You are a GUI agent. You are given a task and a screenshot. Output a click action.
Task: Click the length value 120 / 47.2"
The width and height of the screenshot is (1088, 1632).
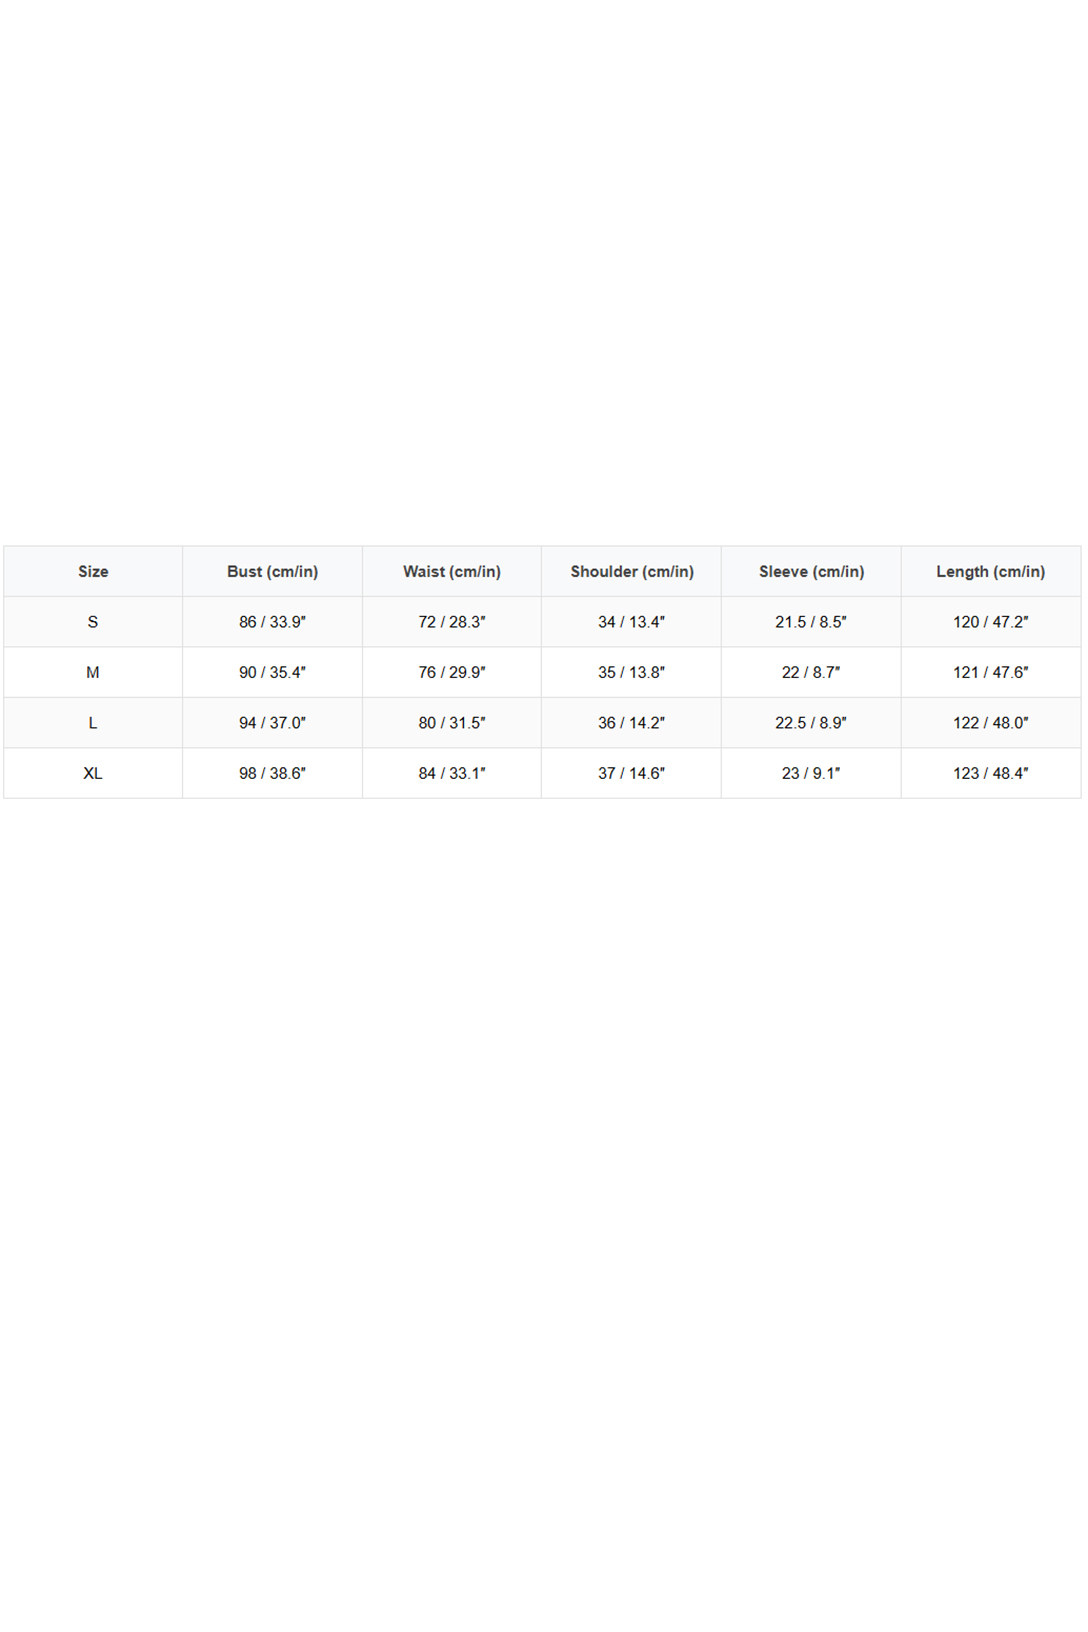tap(991, 622)
